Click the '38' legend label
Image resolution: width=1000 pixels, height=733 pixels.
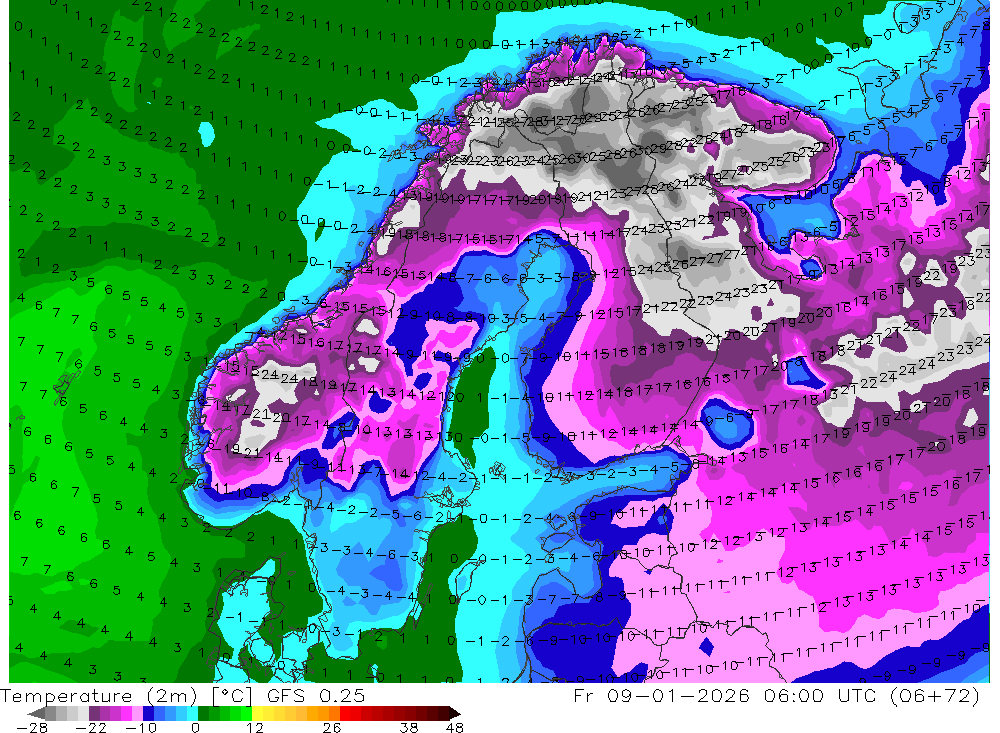click(x=409, y=727)
